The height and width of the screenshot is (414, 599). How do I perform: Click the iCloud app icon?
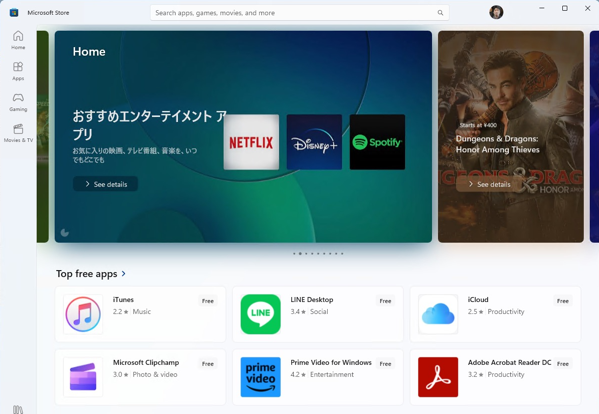[438, 314]
